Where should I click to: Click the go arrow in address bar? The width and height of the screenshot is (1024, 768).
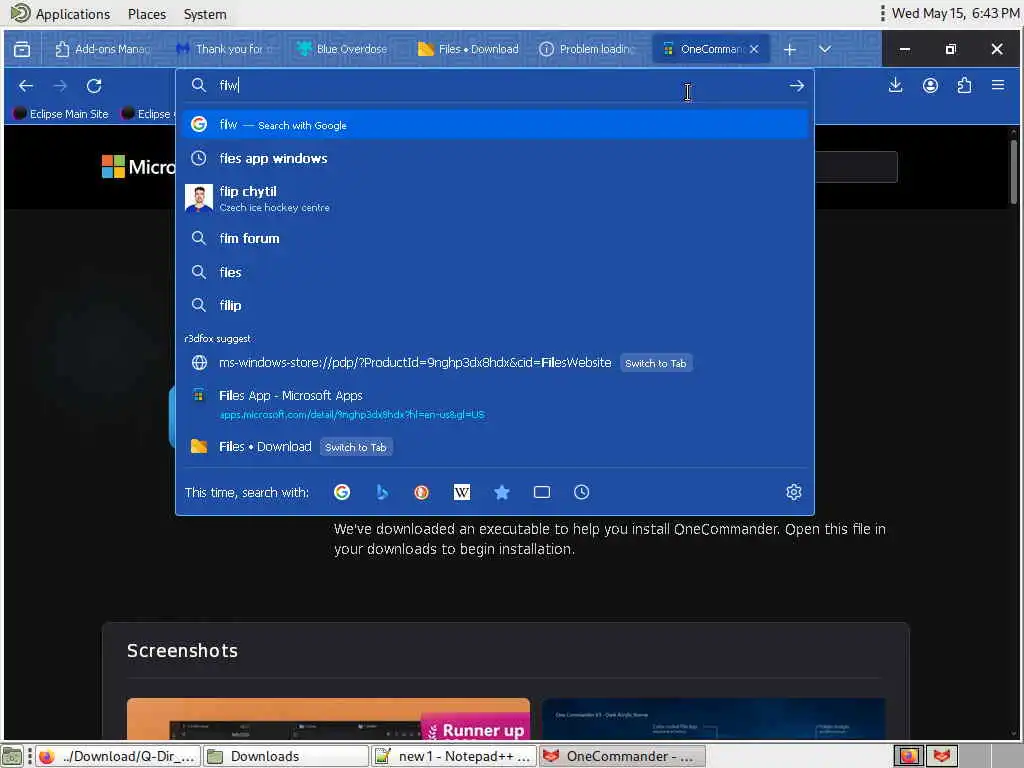click(796, 86)
